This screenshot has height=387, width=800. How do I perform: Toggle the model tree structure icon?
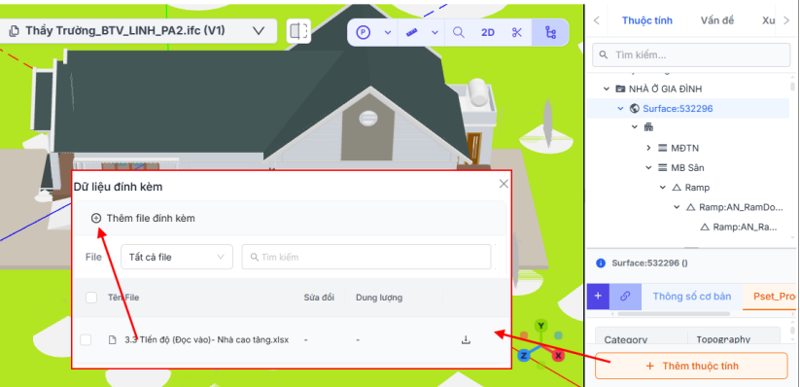(x=551, y=33)
